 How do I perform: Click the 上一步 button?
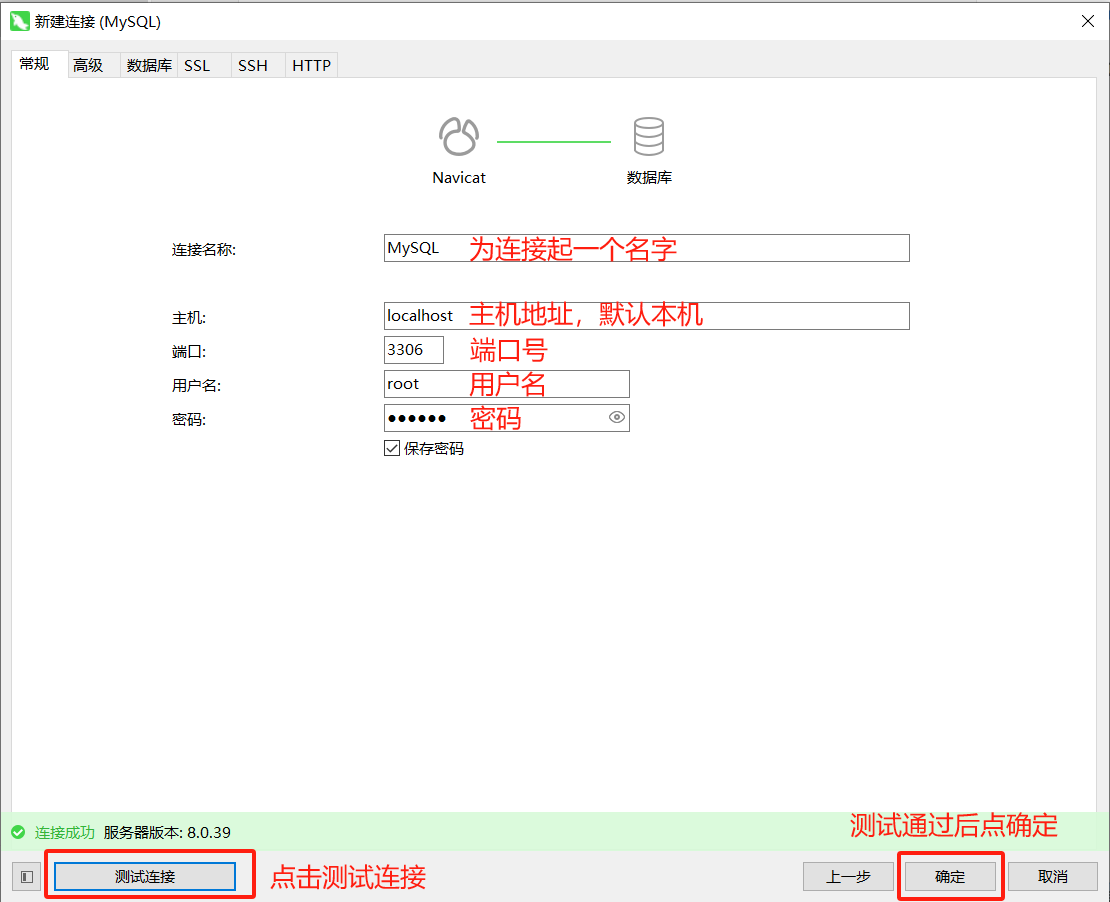(848, 877)
